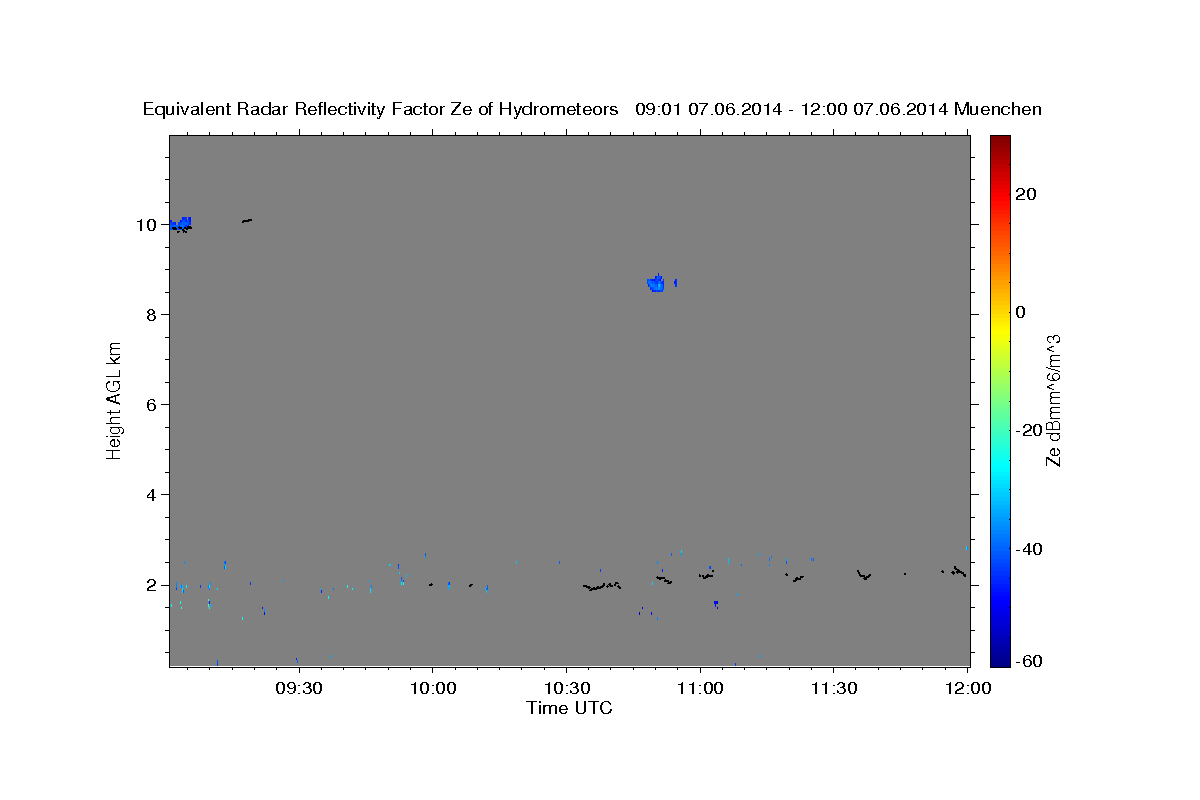Click the height axis label 6
Image resolution: width=1200 pixels, height=800 pixels.
[x=151, y=404]
